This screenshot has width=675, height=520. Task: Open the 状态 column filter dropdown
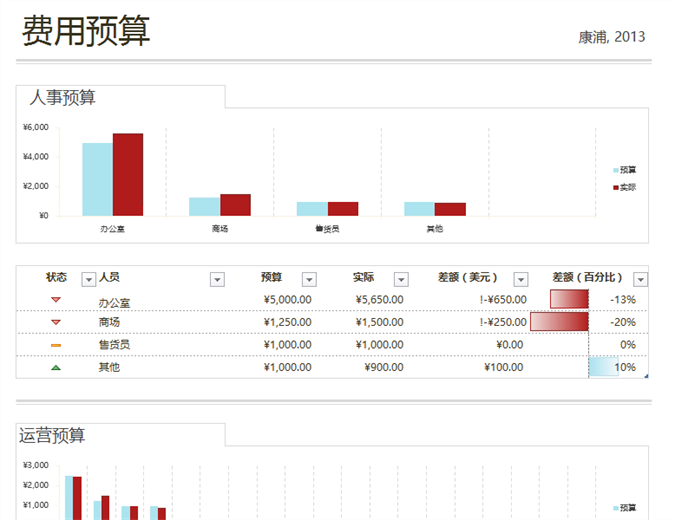[89, 279]
